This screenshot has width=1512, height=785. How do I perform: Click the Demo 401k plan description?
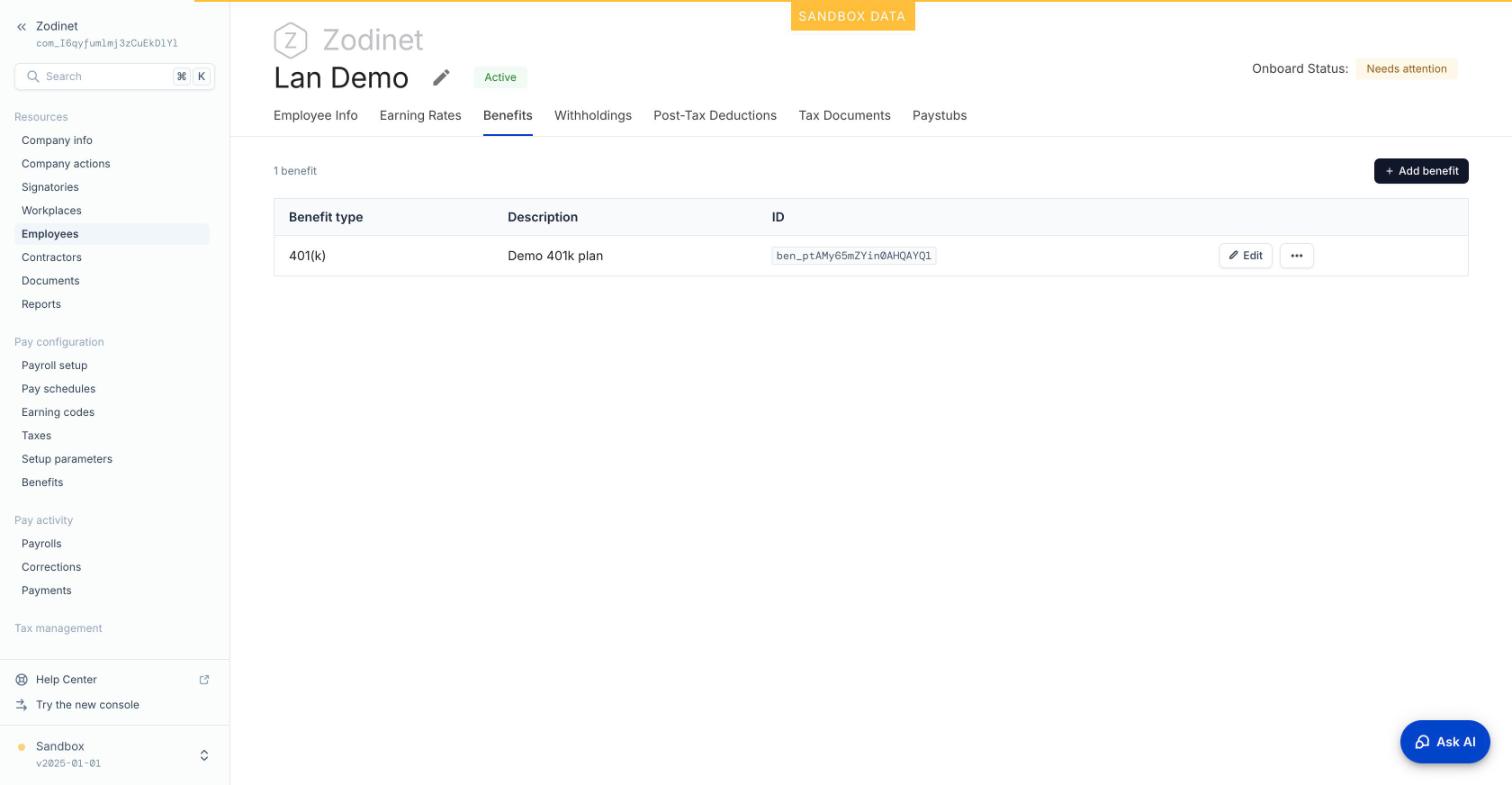coord(555,256)
